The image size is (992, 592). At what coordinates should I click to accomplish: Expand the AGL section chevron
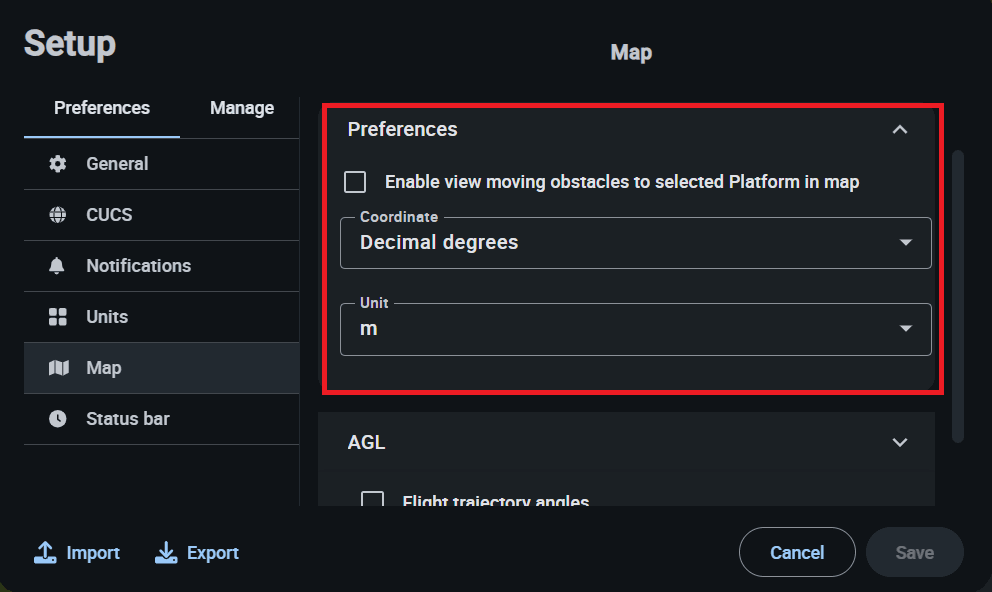(x=900, y=442)
